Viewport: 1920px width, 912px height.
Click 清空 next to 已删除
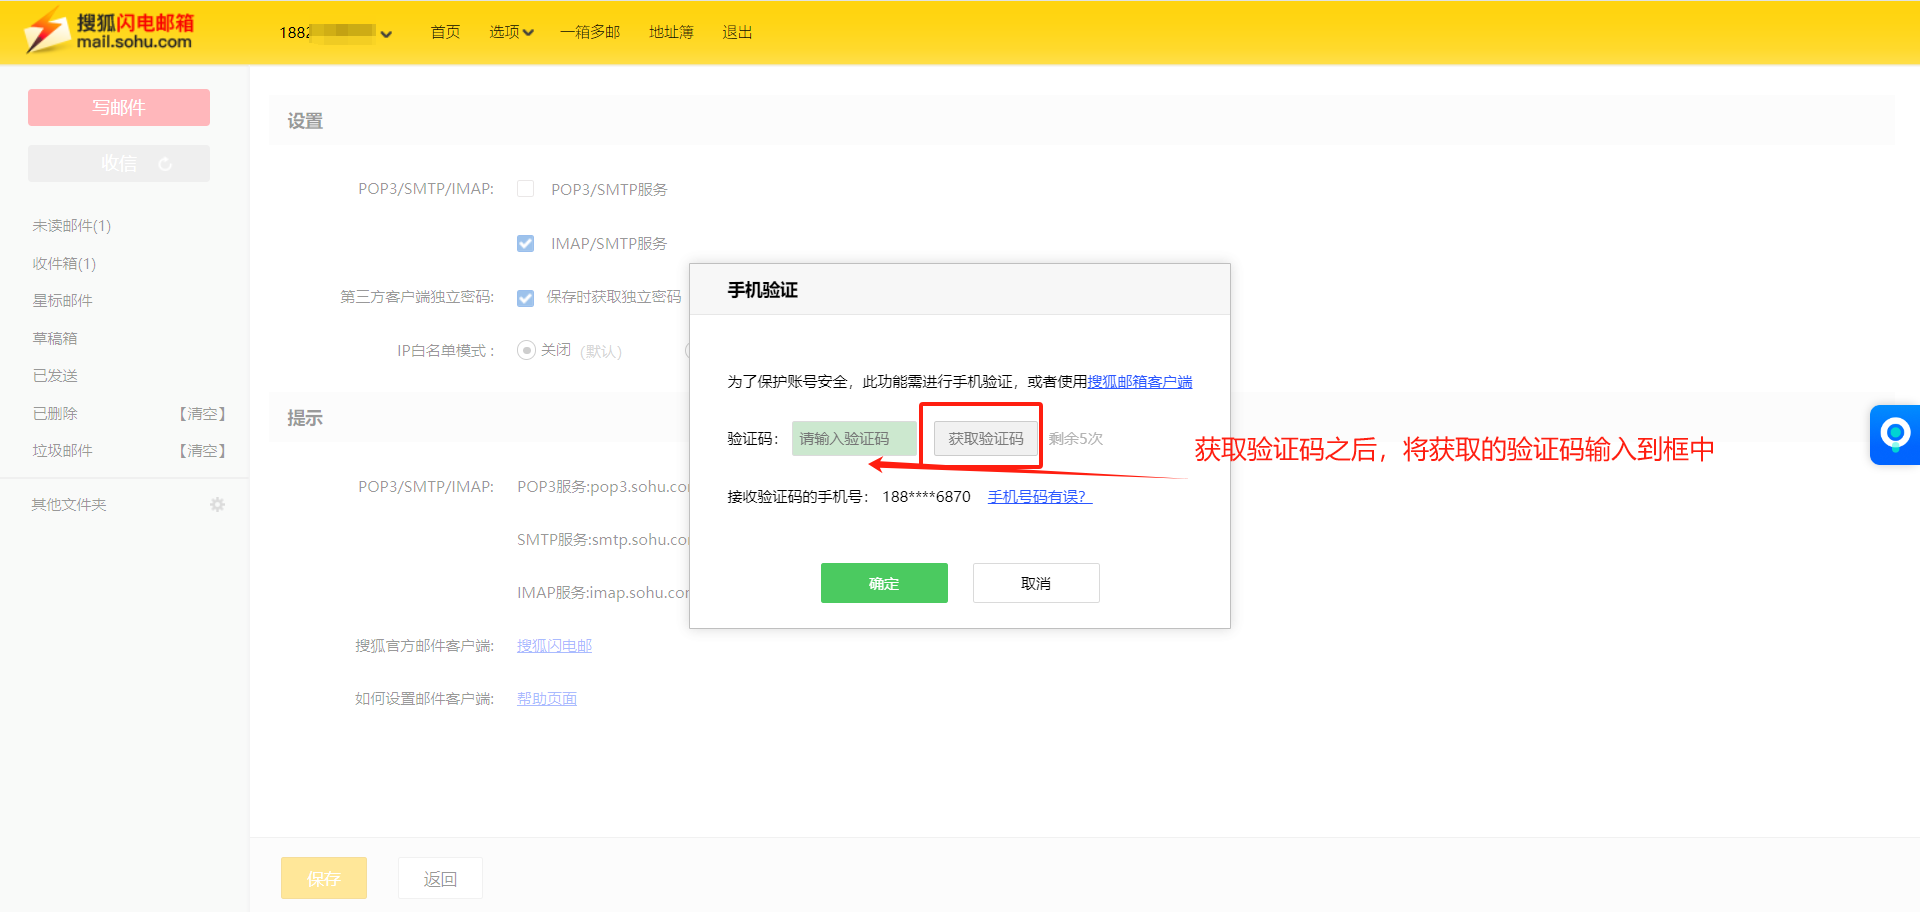tap(203, 414)
